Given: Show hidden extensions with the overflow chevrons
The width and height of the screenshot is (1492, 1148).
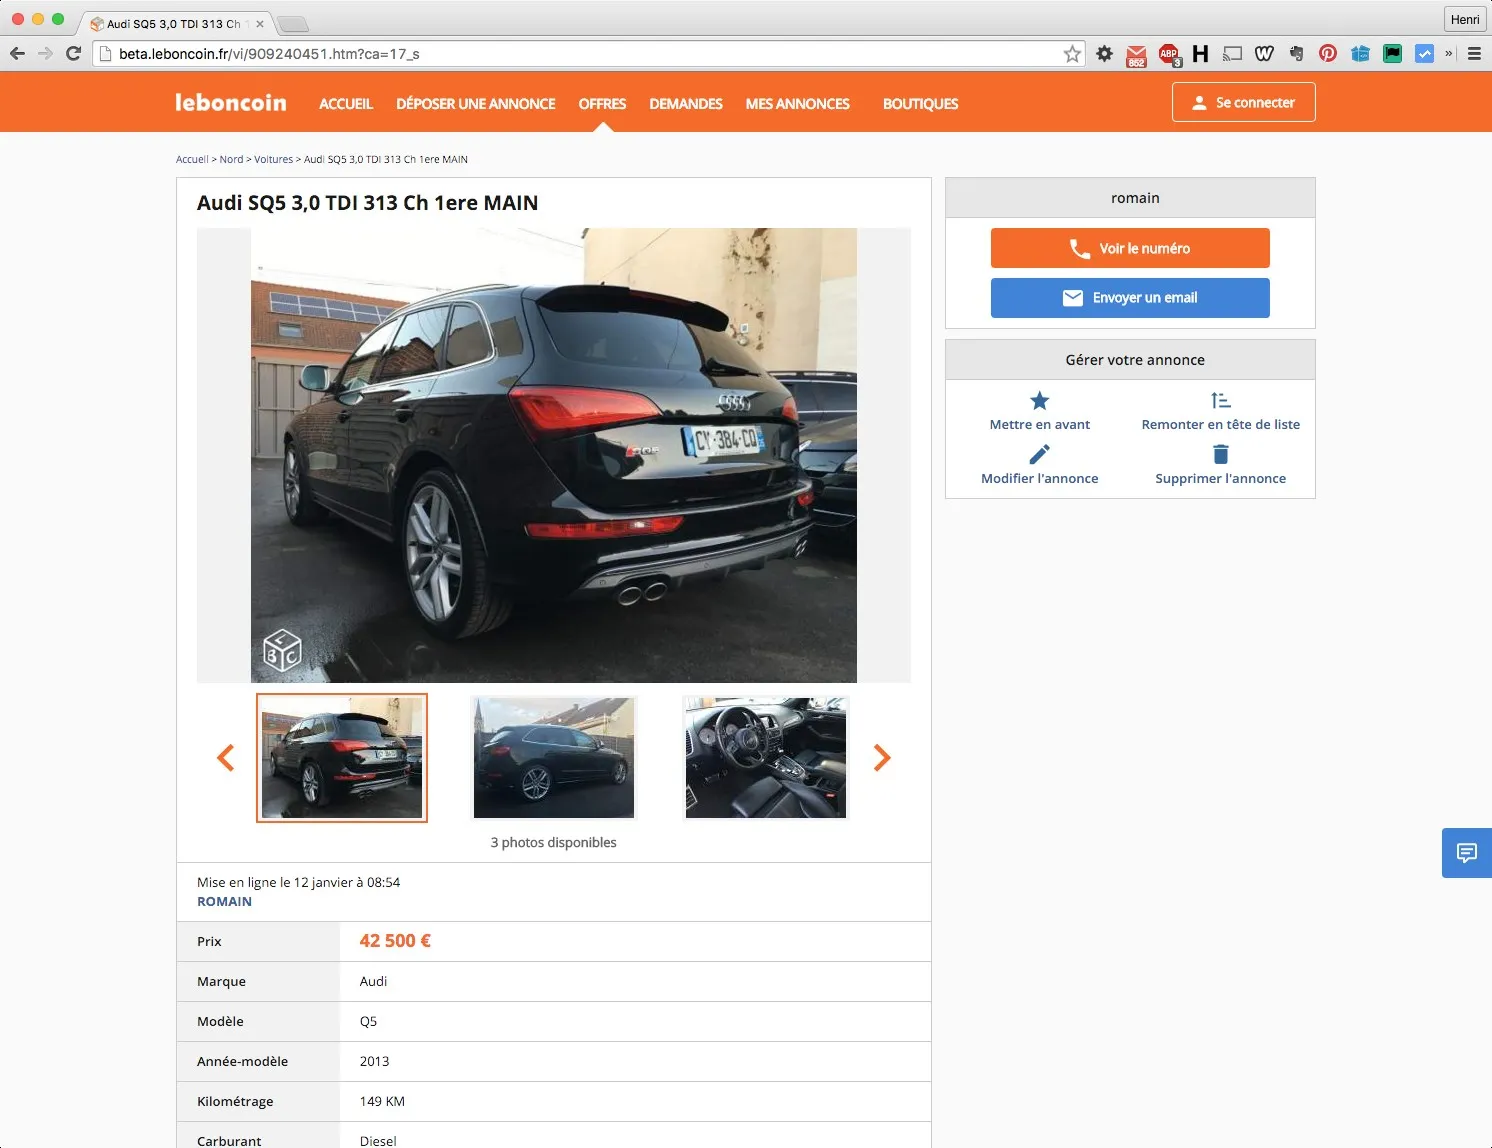Looking at the screenshot, I should 1449,54.
